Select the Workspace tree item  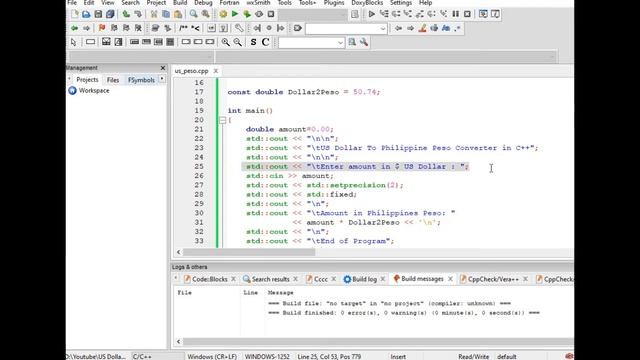click(94, 91)
